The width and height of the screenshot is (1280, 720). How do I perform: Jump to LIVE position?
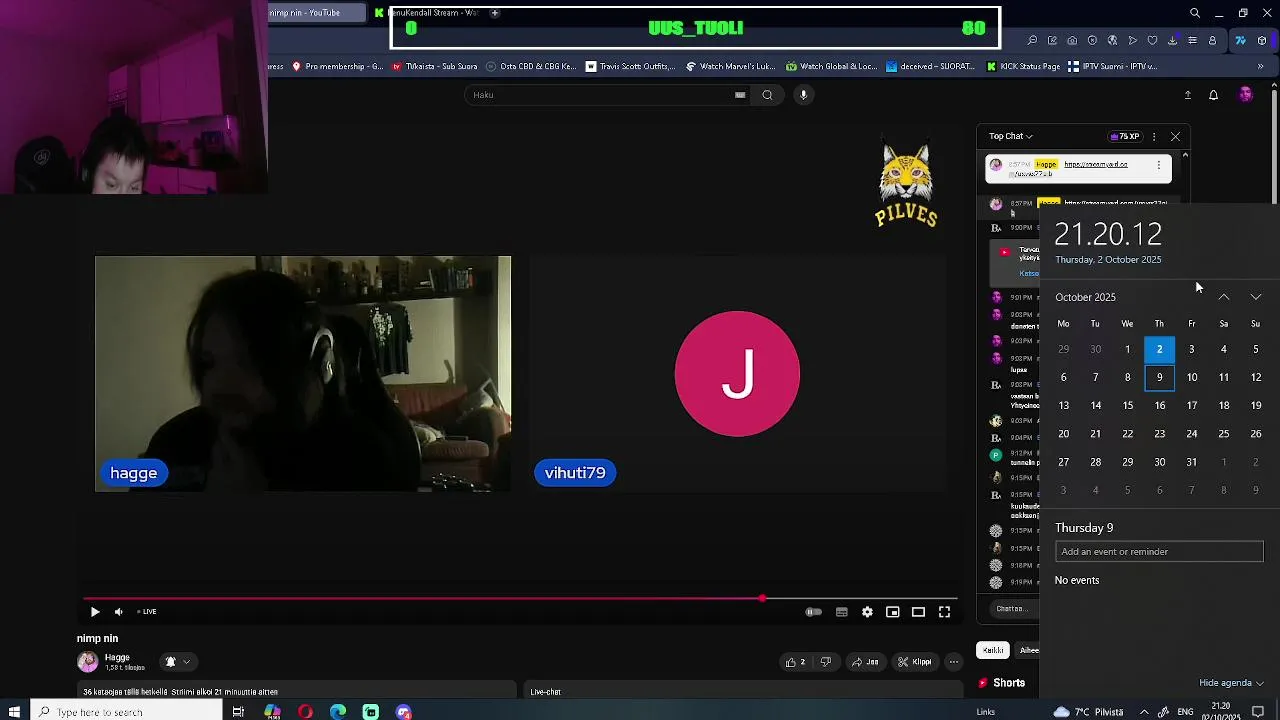click(x=147, y=612)
